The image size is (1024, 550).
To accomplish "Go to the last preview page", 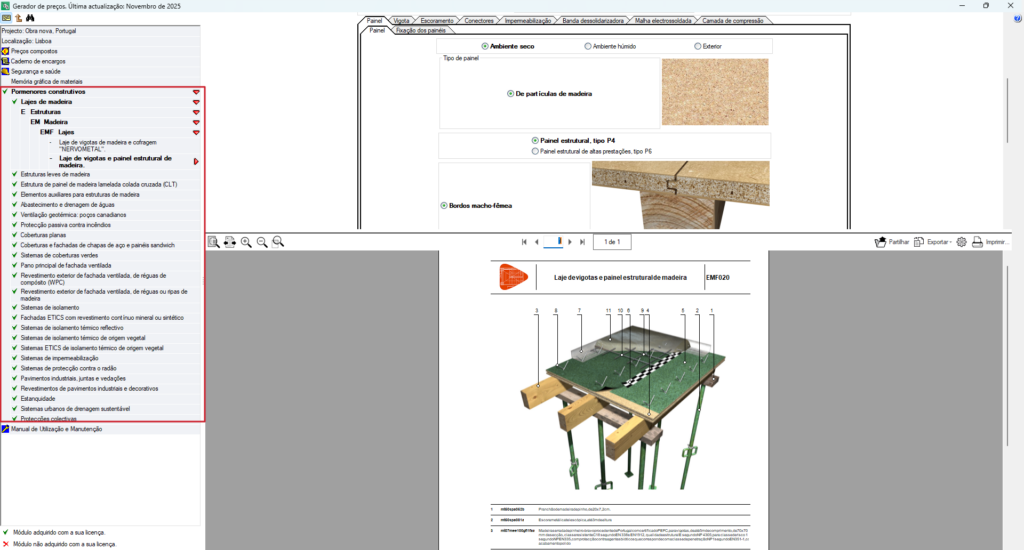I will tap(583, 242).
